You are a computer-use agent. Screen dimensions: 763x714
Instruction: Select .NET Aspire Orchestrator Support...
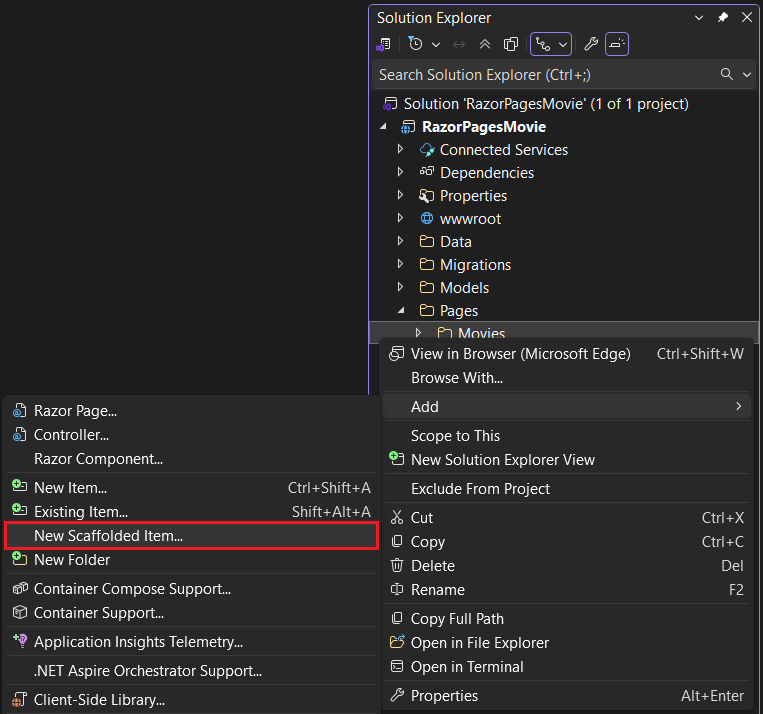[x=191, y=671]
